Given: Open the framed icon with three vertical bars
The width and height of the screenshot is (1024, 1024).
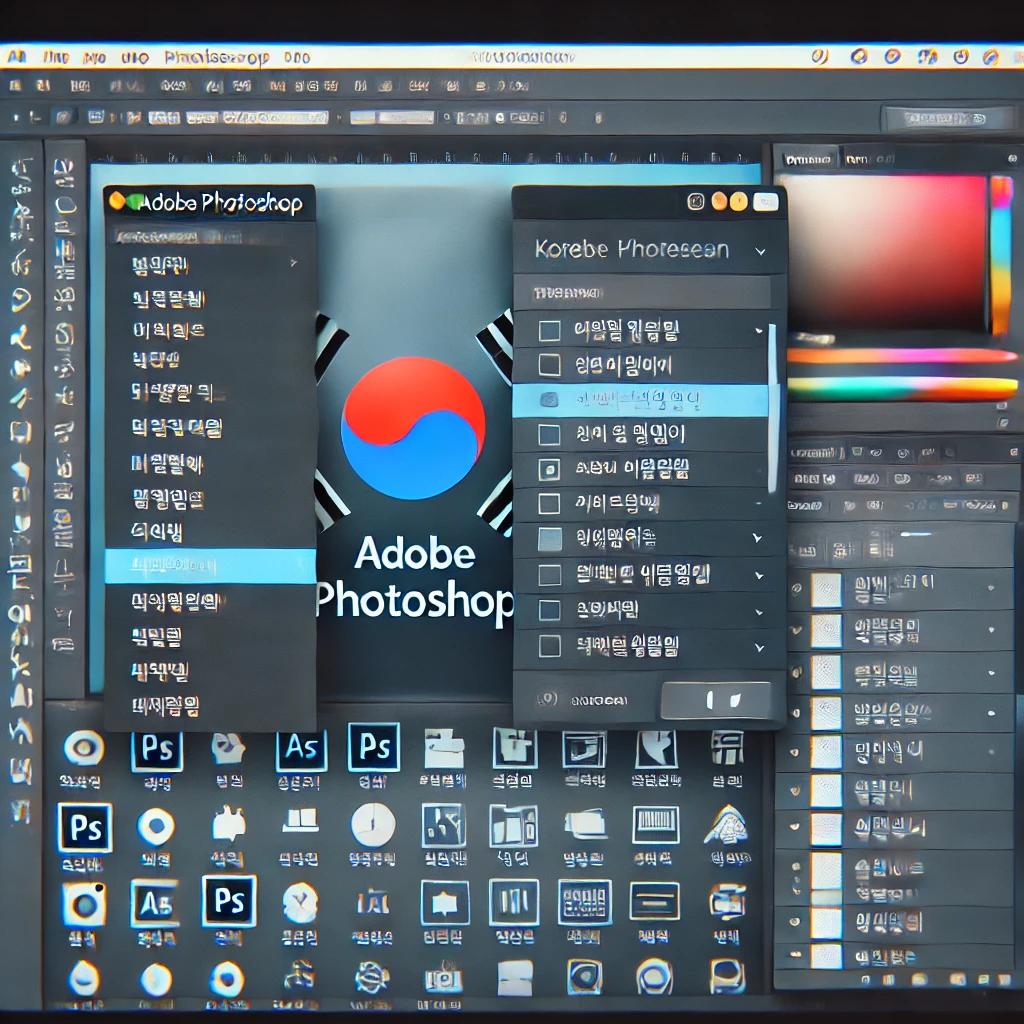Looking at the screenshot, I should 514,902.
